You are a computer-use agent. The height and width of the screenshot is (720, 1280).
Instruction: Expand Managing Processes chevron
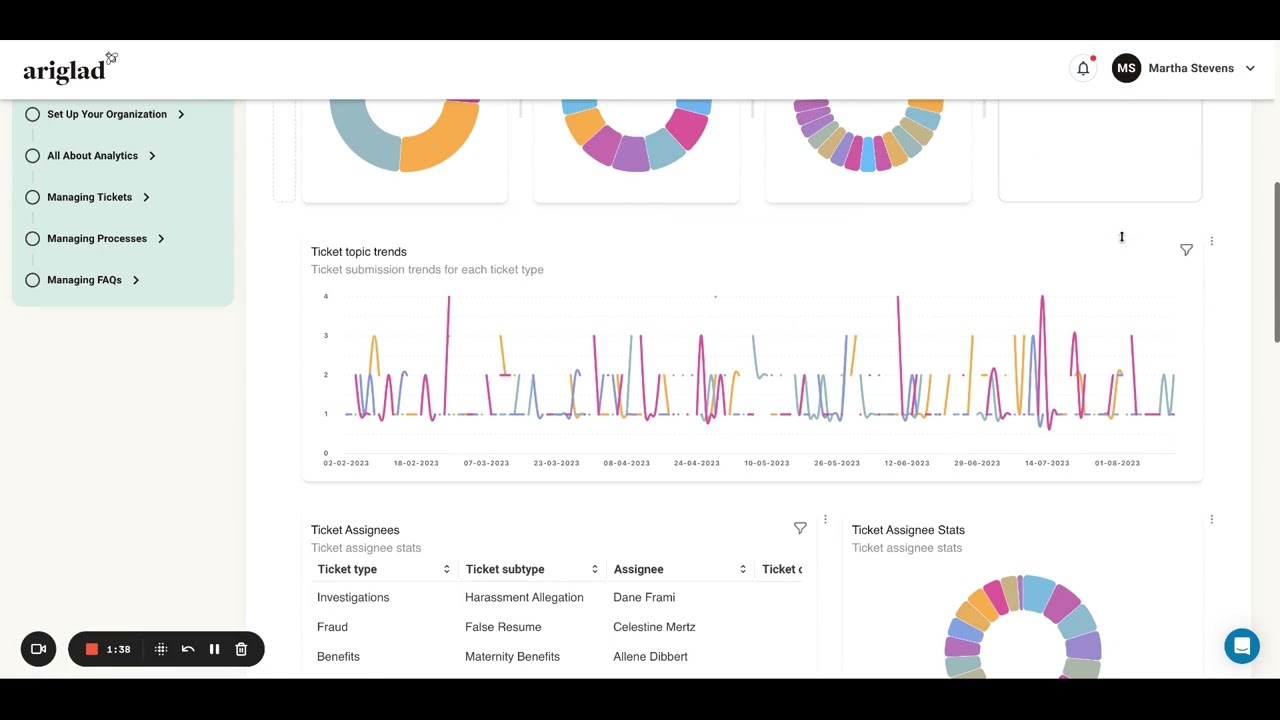click(161, 239)
